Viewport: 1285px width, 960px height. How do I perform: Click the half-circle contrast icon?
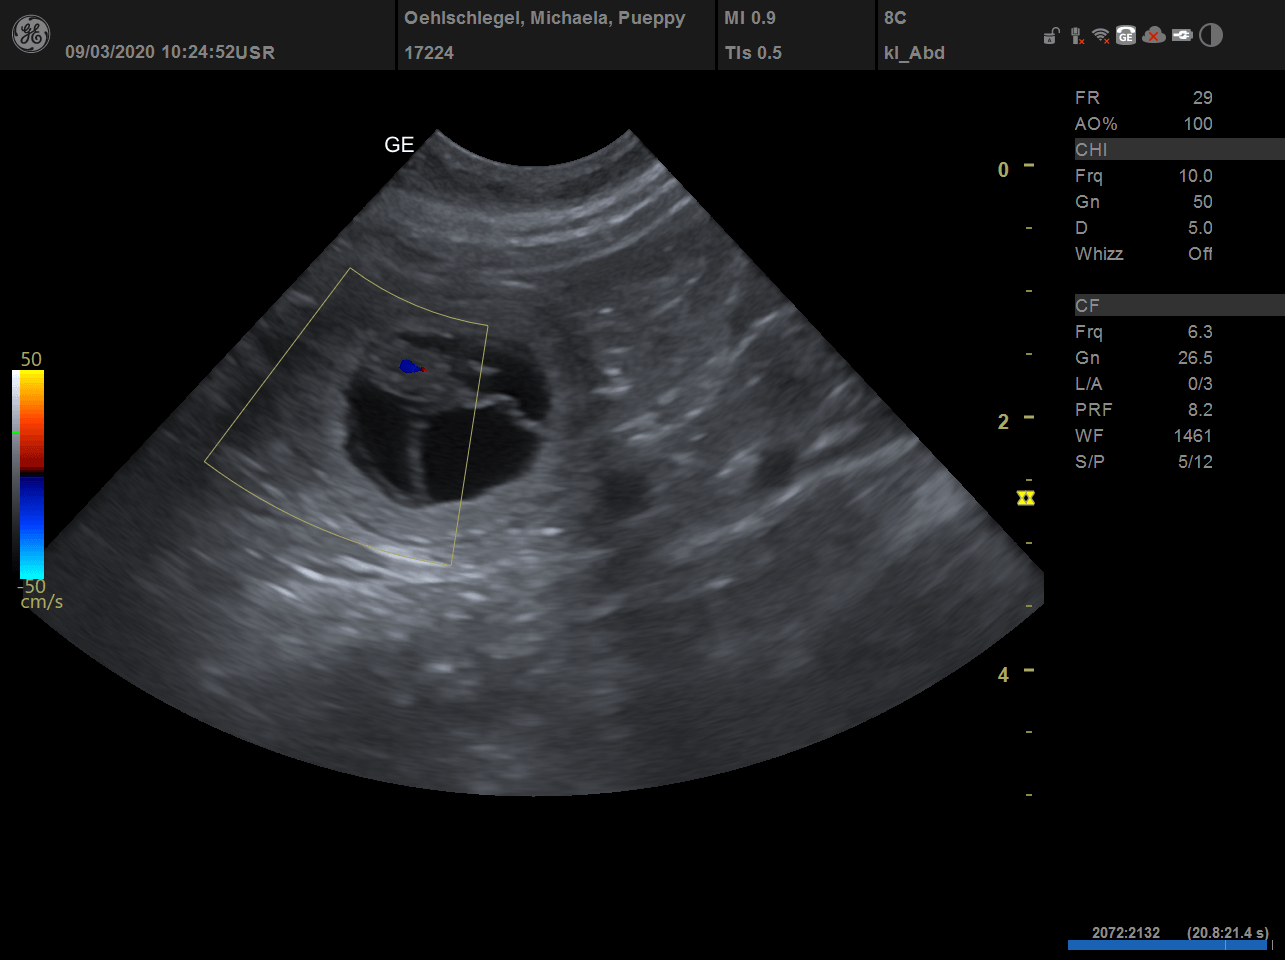click(x=1211, y=36)
